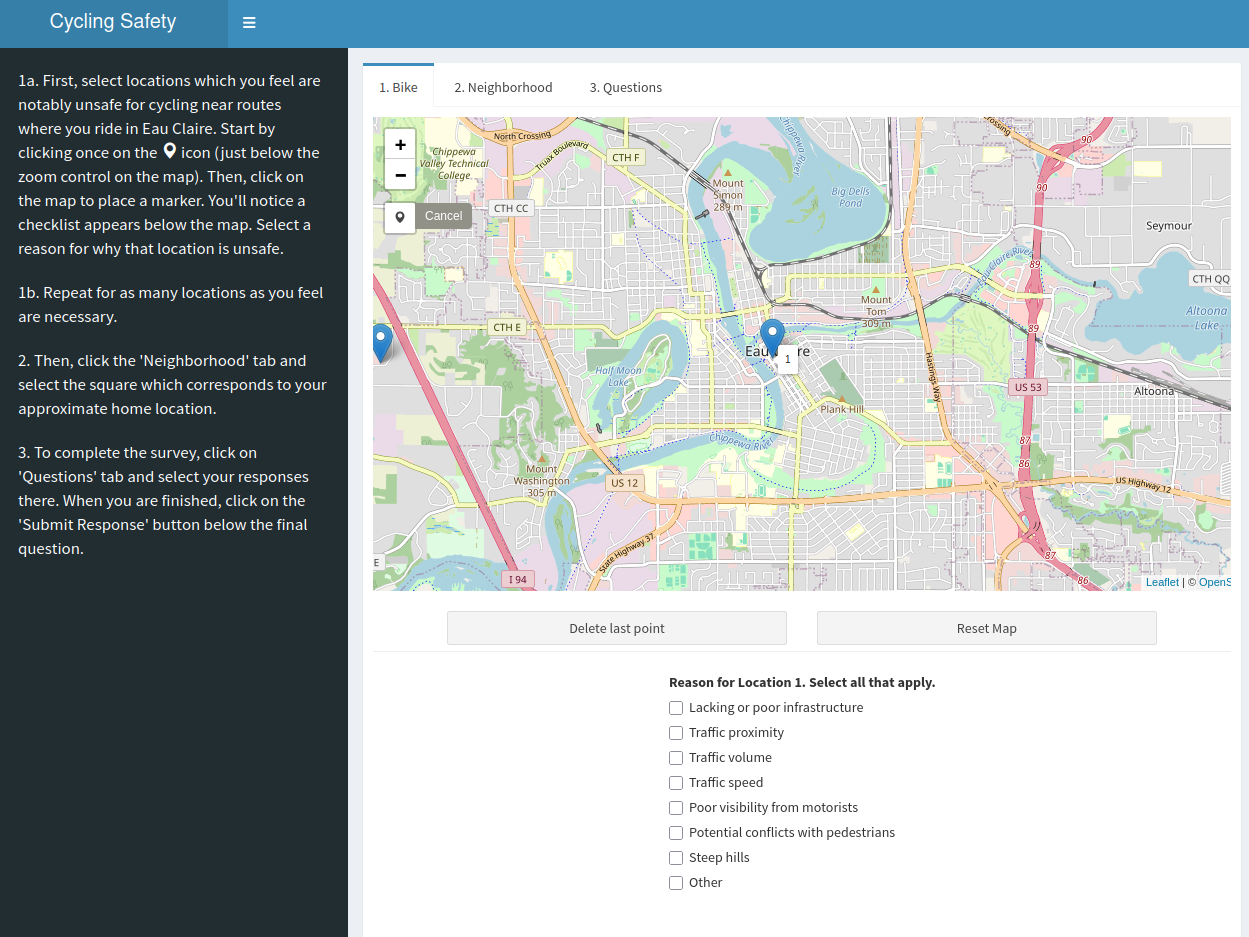The width and height of the screenshot is (1249, 937).
Task: Open the marker popup labeled 1
Action: click(x=787, y=358)
